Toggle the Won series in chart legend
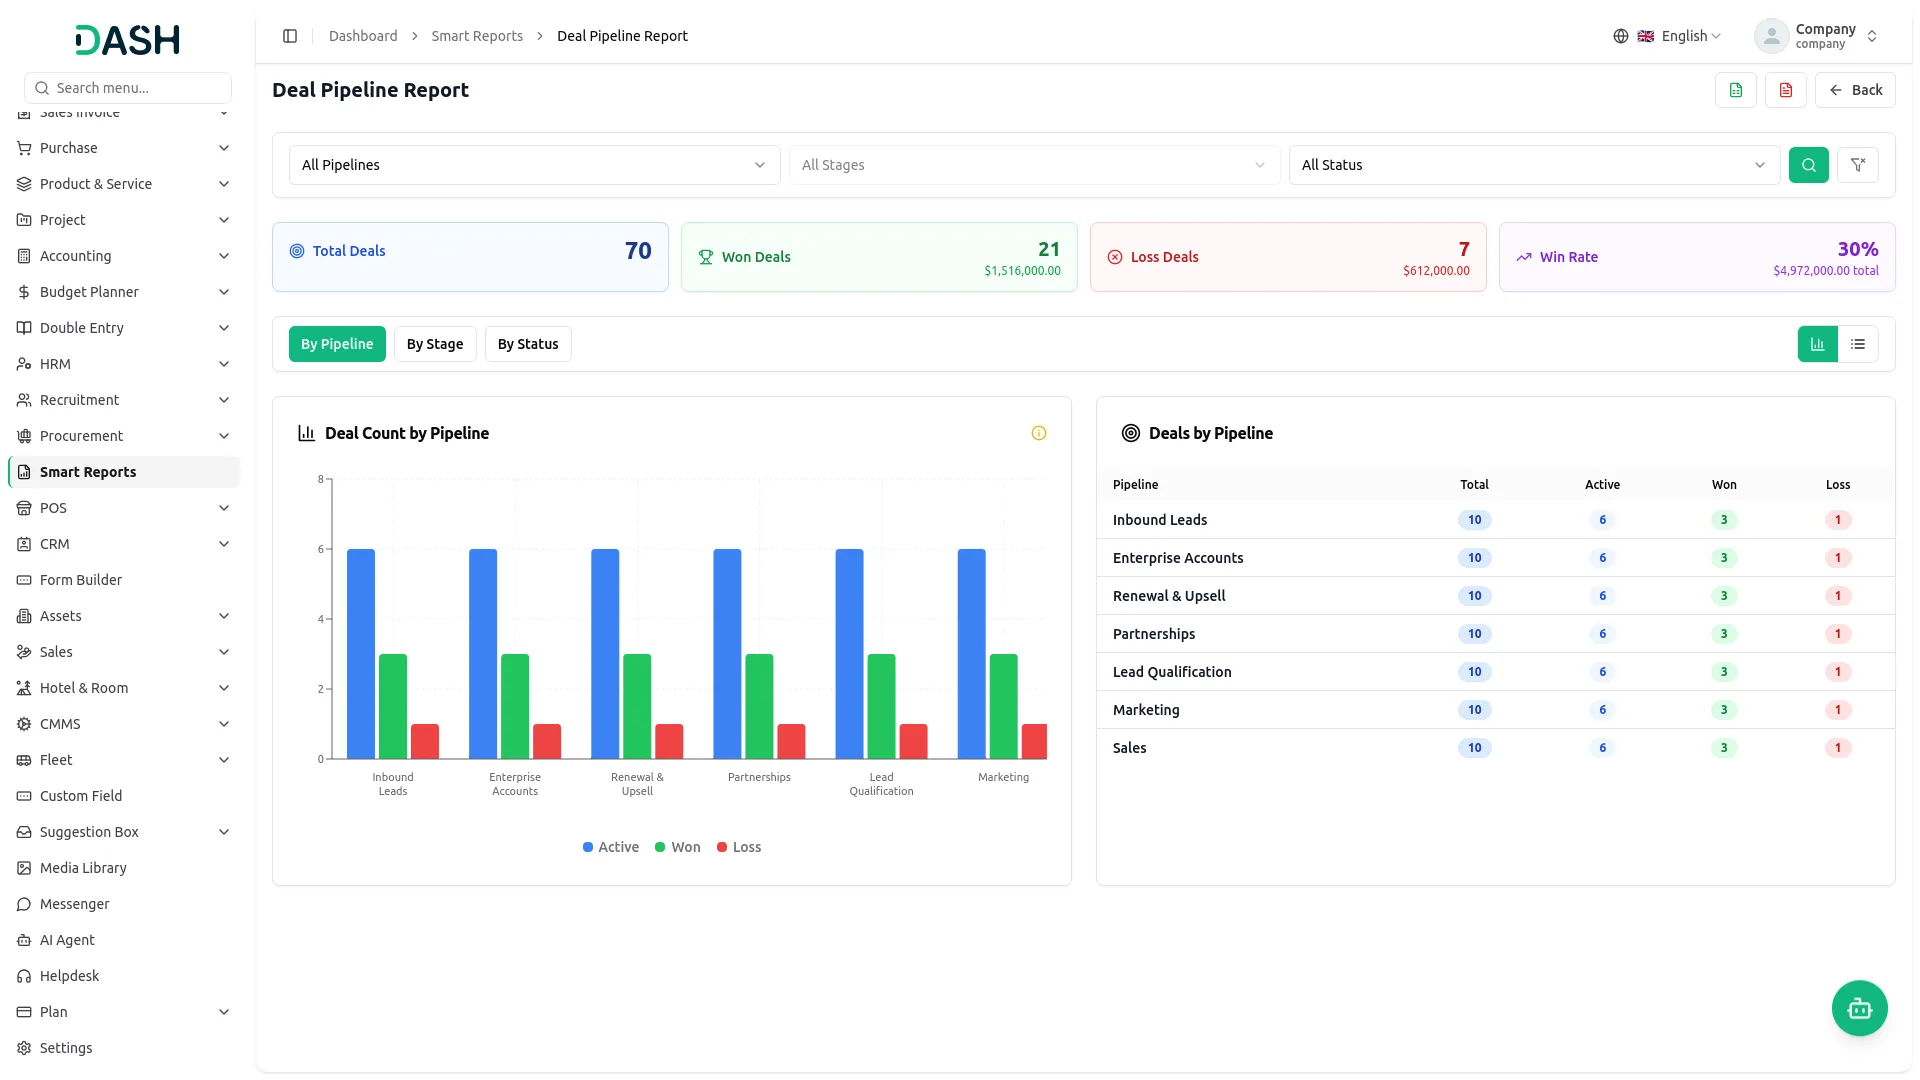Viewport: 1920px width, 1080px height. 678,847
